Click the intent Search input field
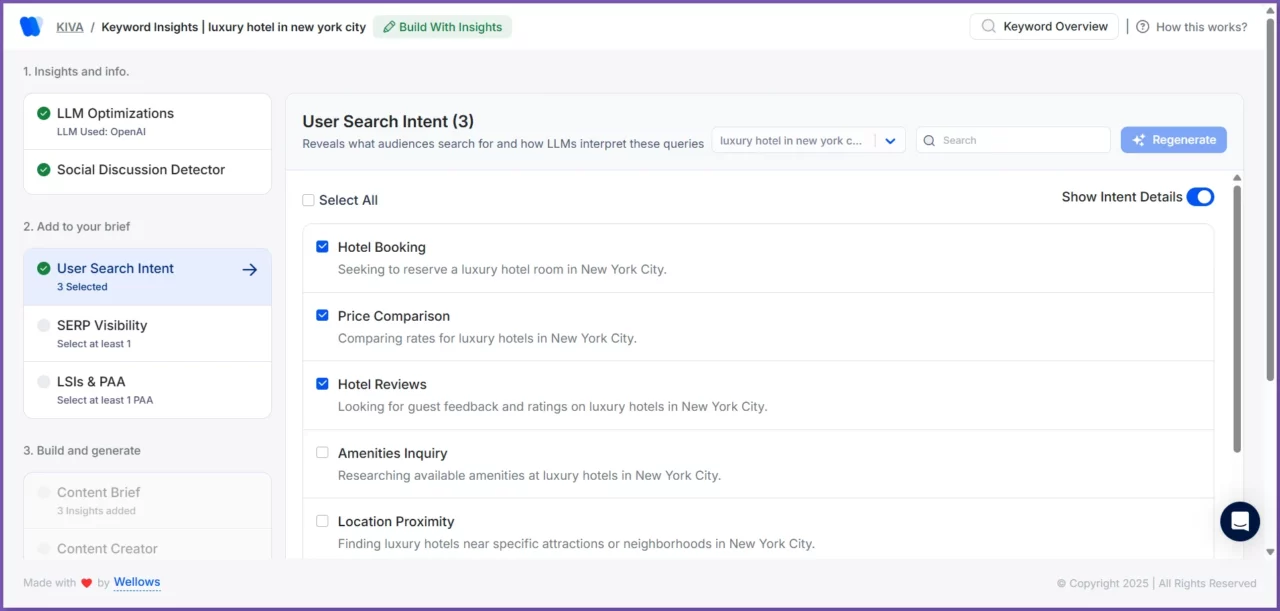Viewport: 1280px width, 611px height. (1020, 141)
